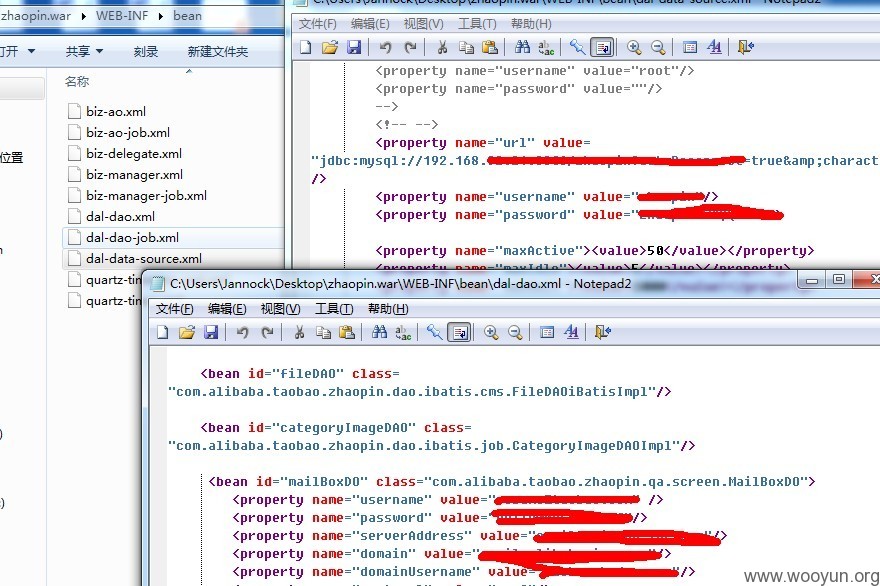
Task: Click Open folder icon in dal-data-source.xml Notepad2 toolbar
Action: tap(330, 48)
